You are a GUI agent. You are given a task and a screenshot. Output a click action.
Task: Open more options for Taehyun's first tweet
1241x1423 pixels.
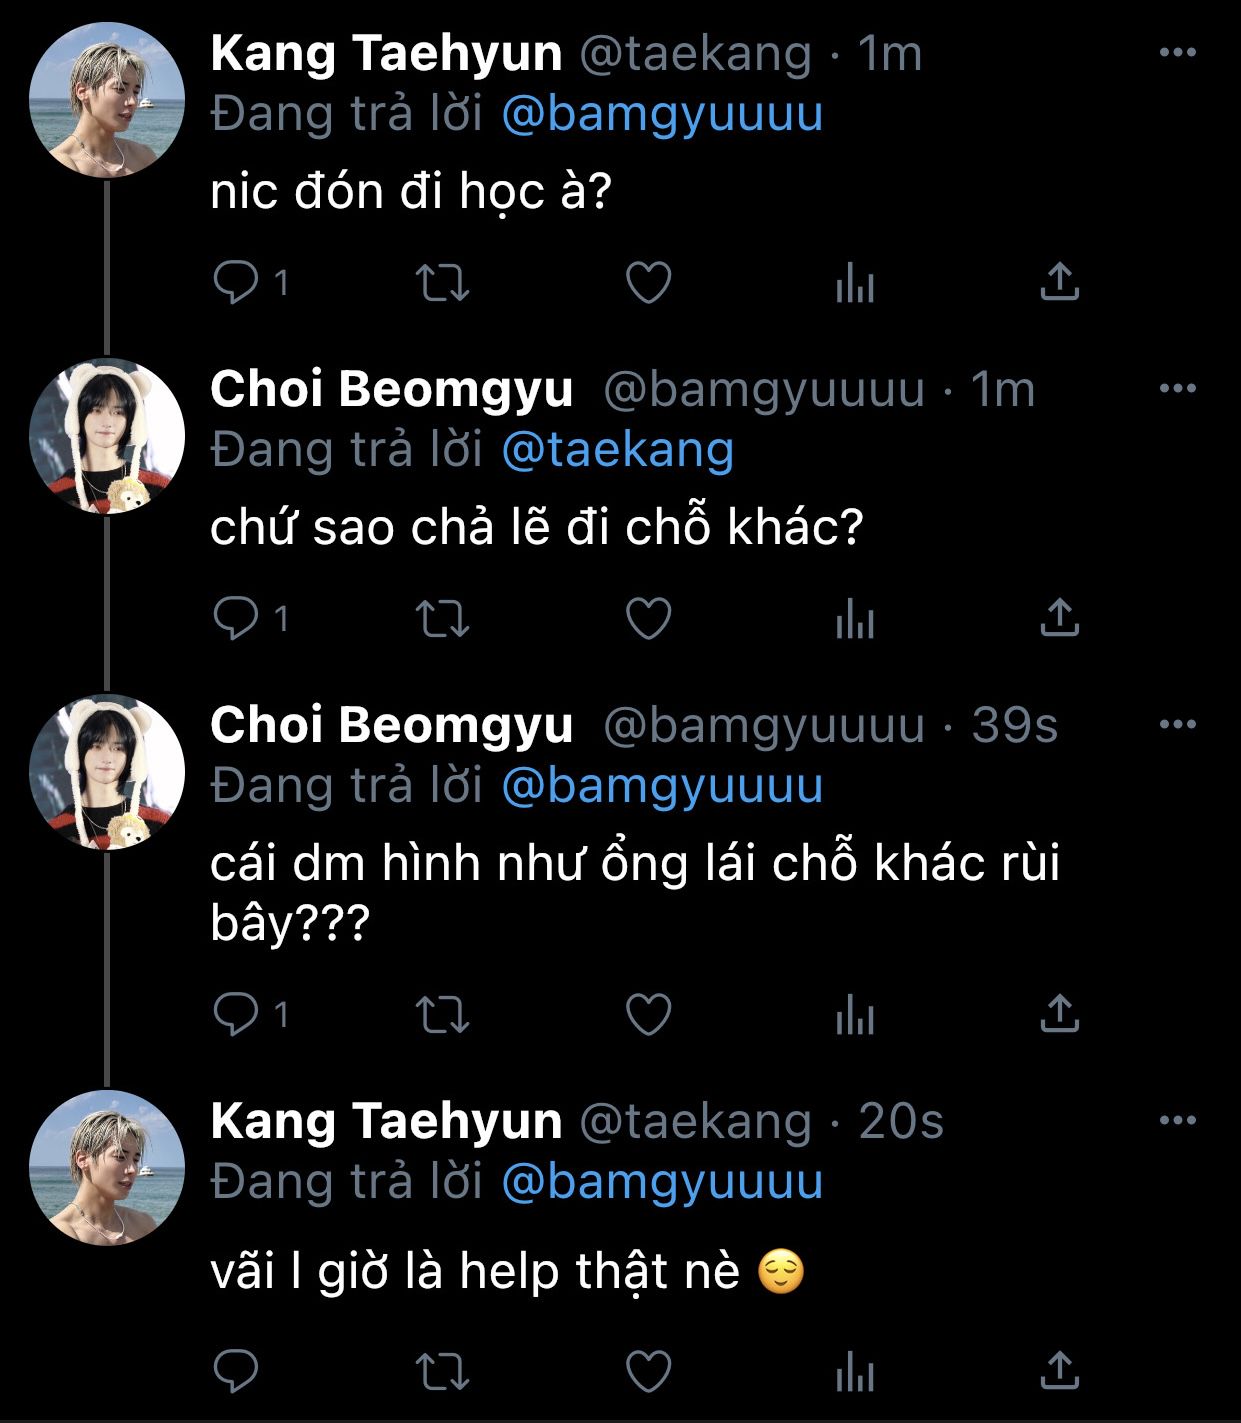[1177, 53]
